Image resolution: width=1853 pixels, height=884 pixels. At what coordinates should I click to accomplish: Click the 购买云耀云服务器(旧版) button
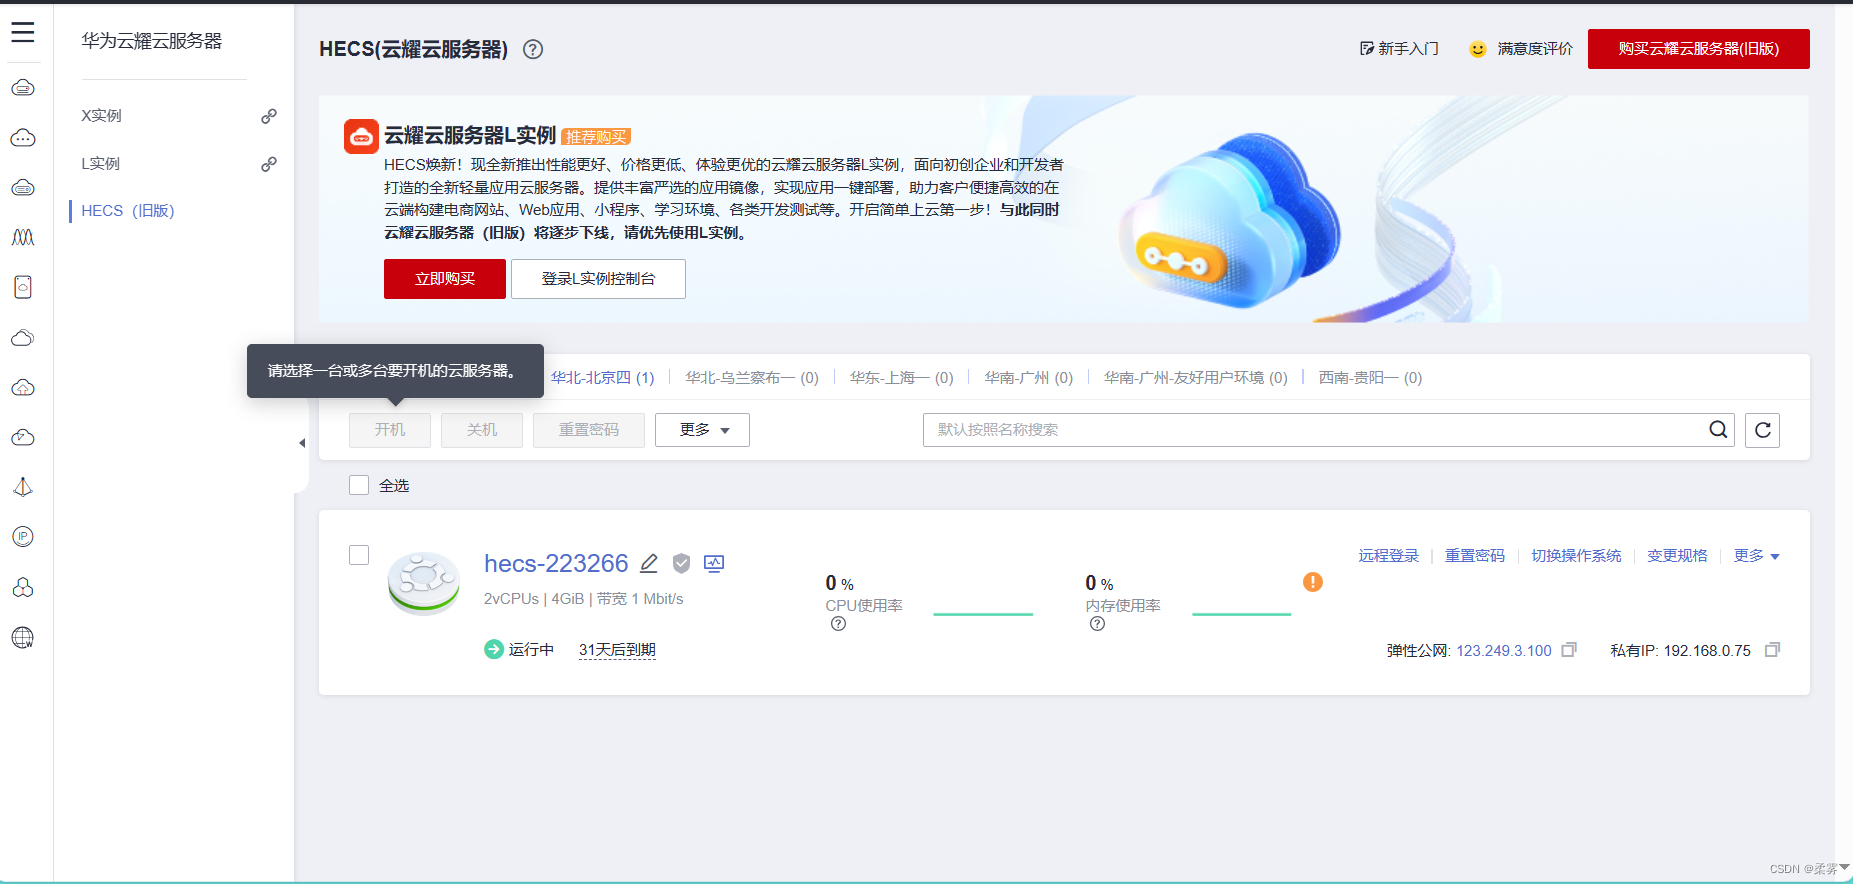point(1699,49)
